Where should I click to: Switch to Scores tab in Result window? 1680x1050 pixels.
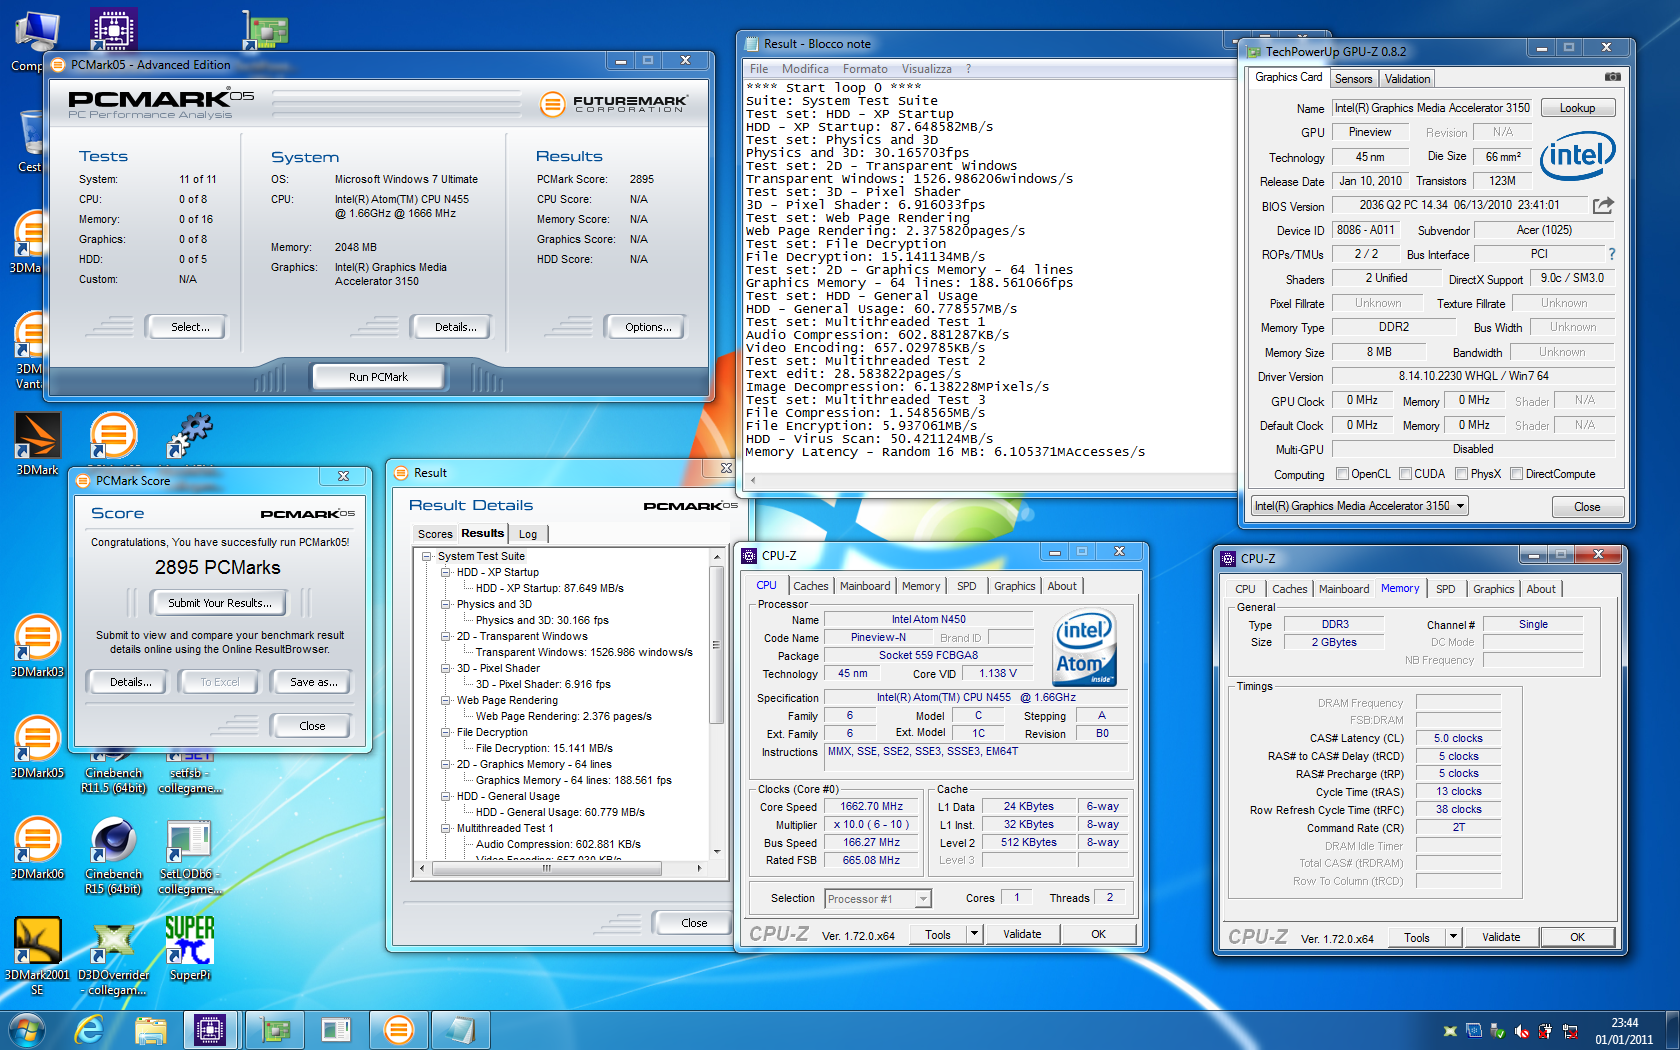pyautogui.click(x=435, y=534)
